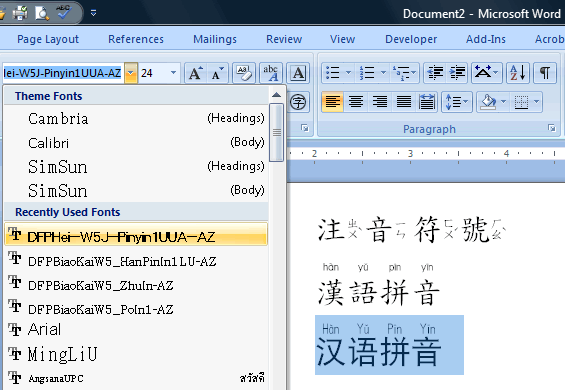Select DFPBiaoKaiW5_ZhuIn-AZ font

[x=136, y=285]
